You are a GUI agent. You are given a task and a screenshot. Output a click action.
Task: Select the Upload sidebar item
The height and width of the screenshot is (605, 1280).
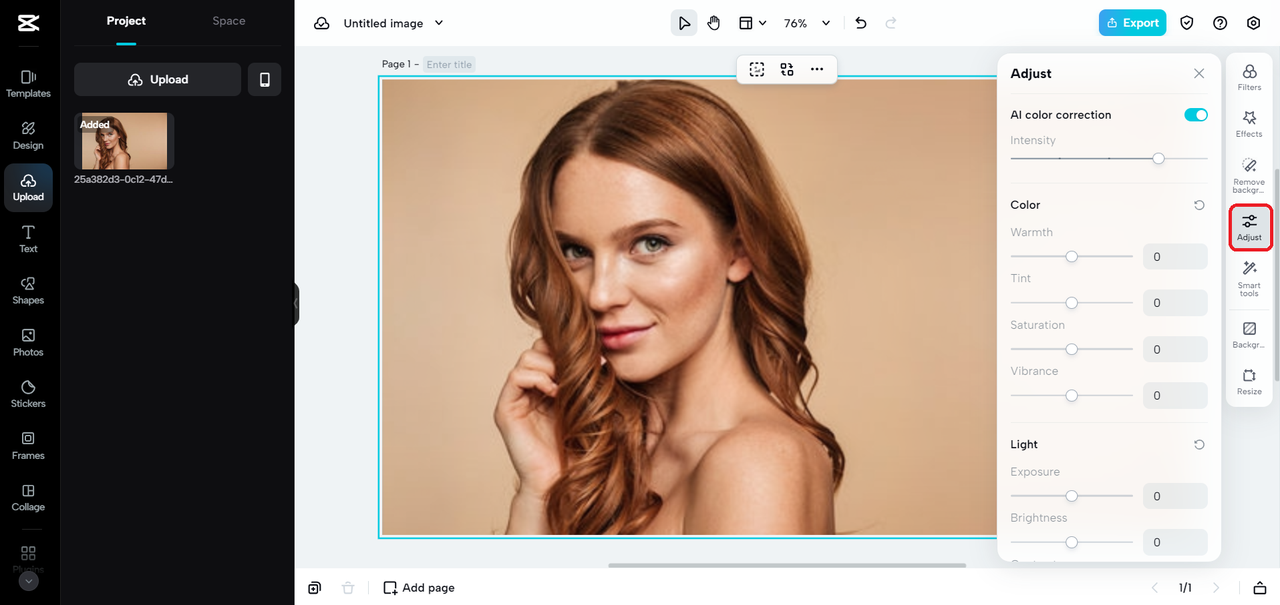(28, 188)
